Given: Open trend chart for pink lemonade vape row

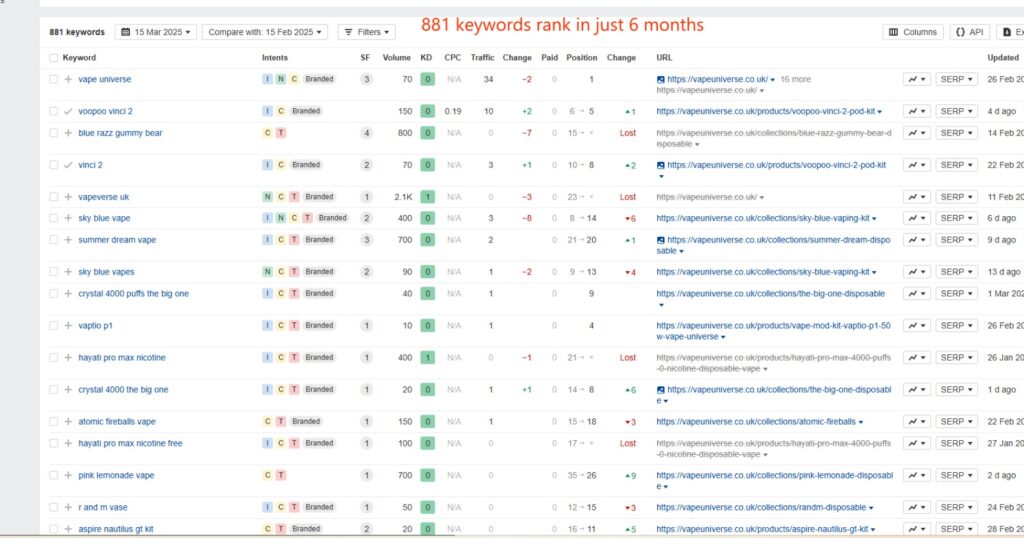Looking at the screenshot, I should pyautogui.click(x=916, y=475).
